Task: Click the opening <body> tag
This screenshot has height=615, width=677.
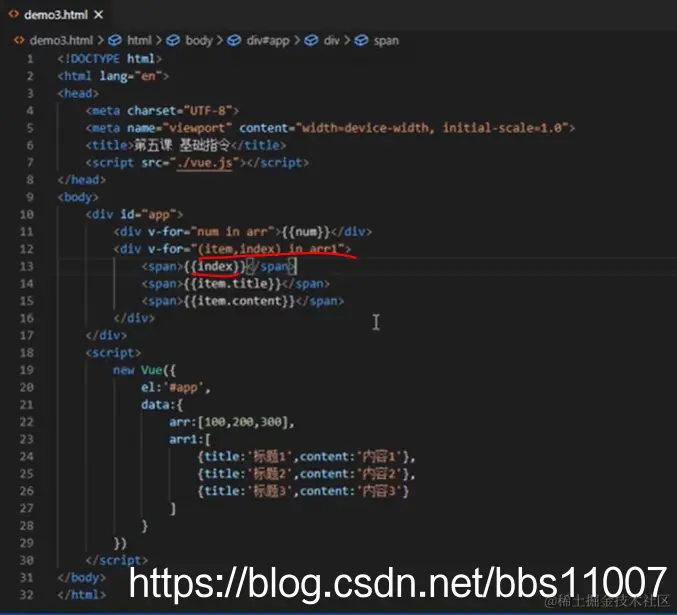Action: click(78, 197)
